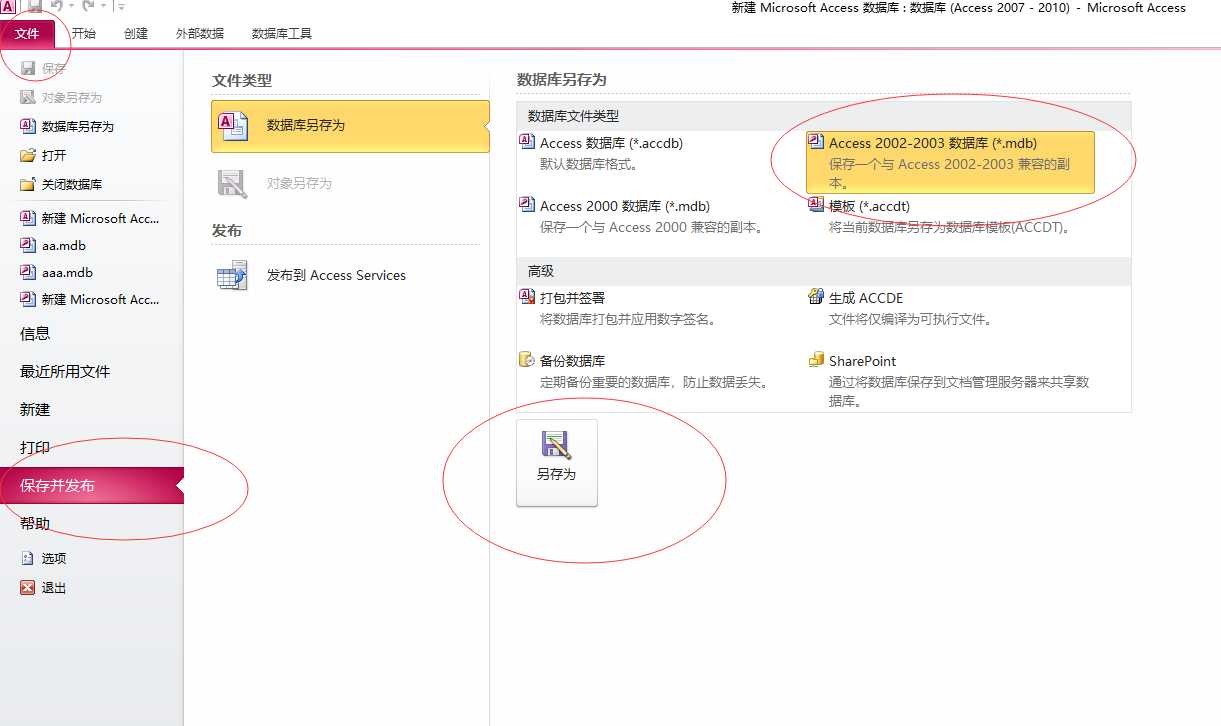Switch to the 外部数据 ribbon tab

click(x=200, y=33)
